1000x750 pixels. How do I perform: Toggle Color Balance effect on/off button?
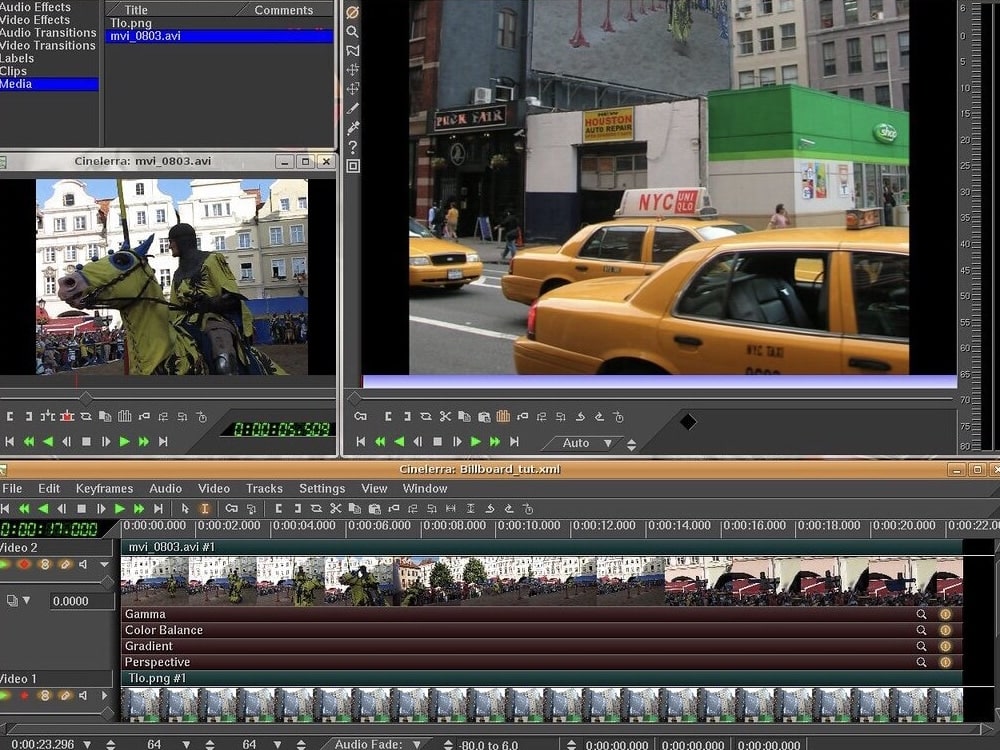tap(945, 630)
